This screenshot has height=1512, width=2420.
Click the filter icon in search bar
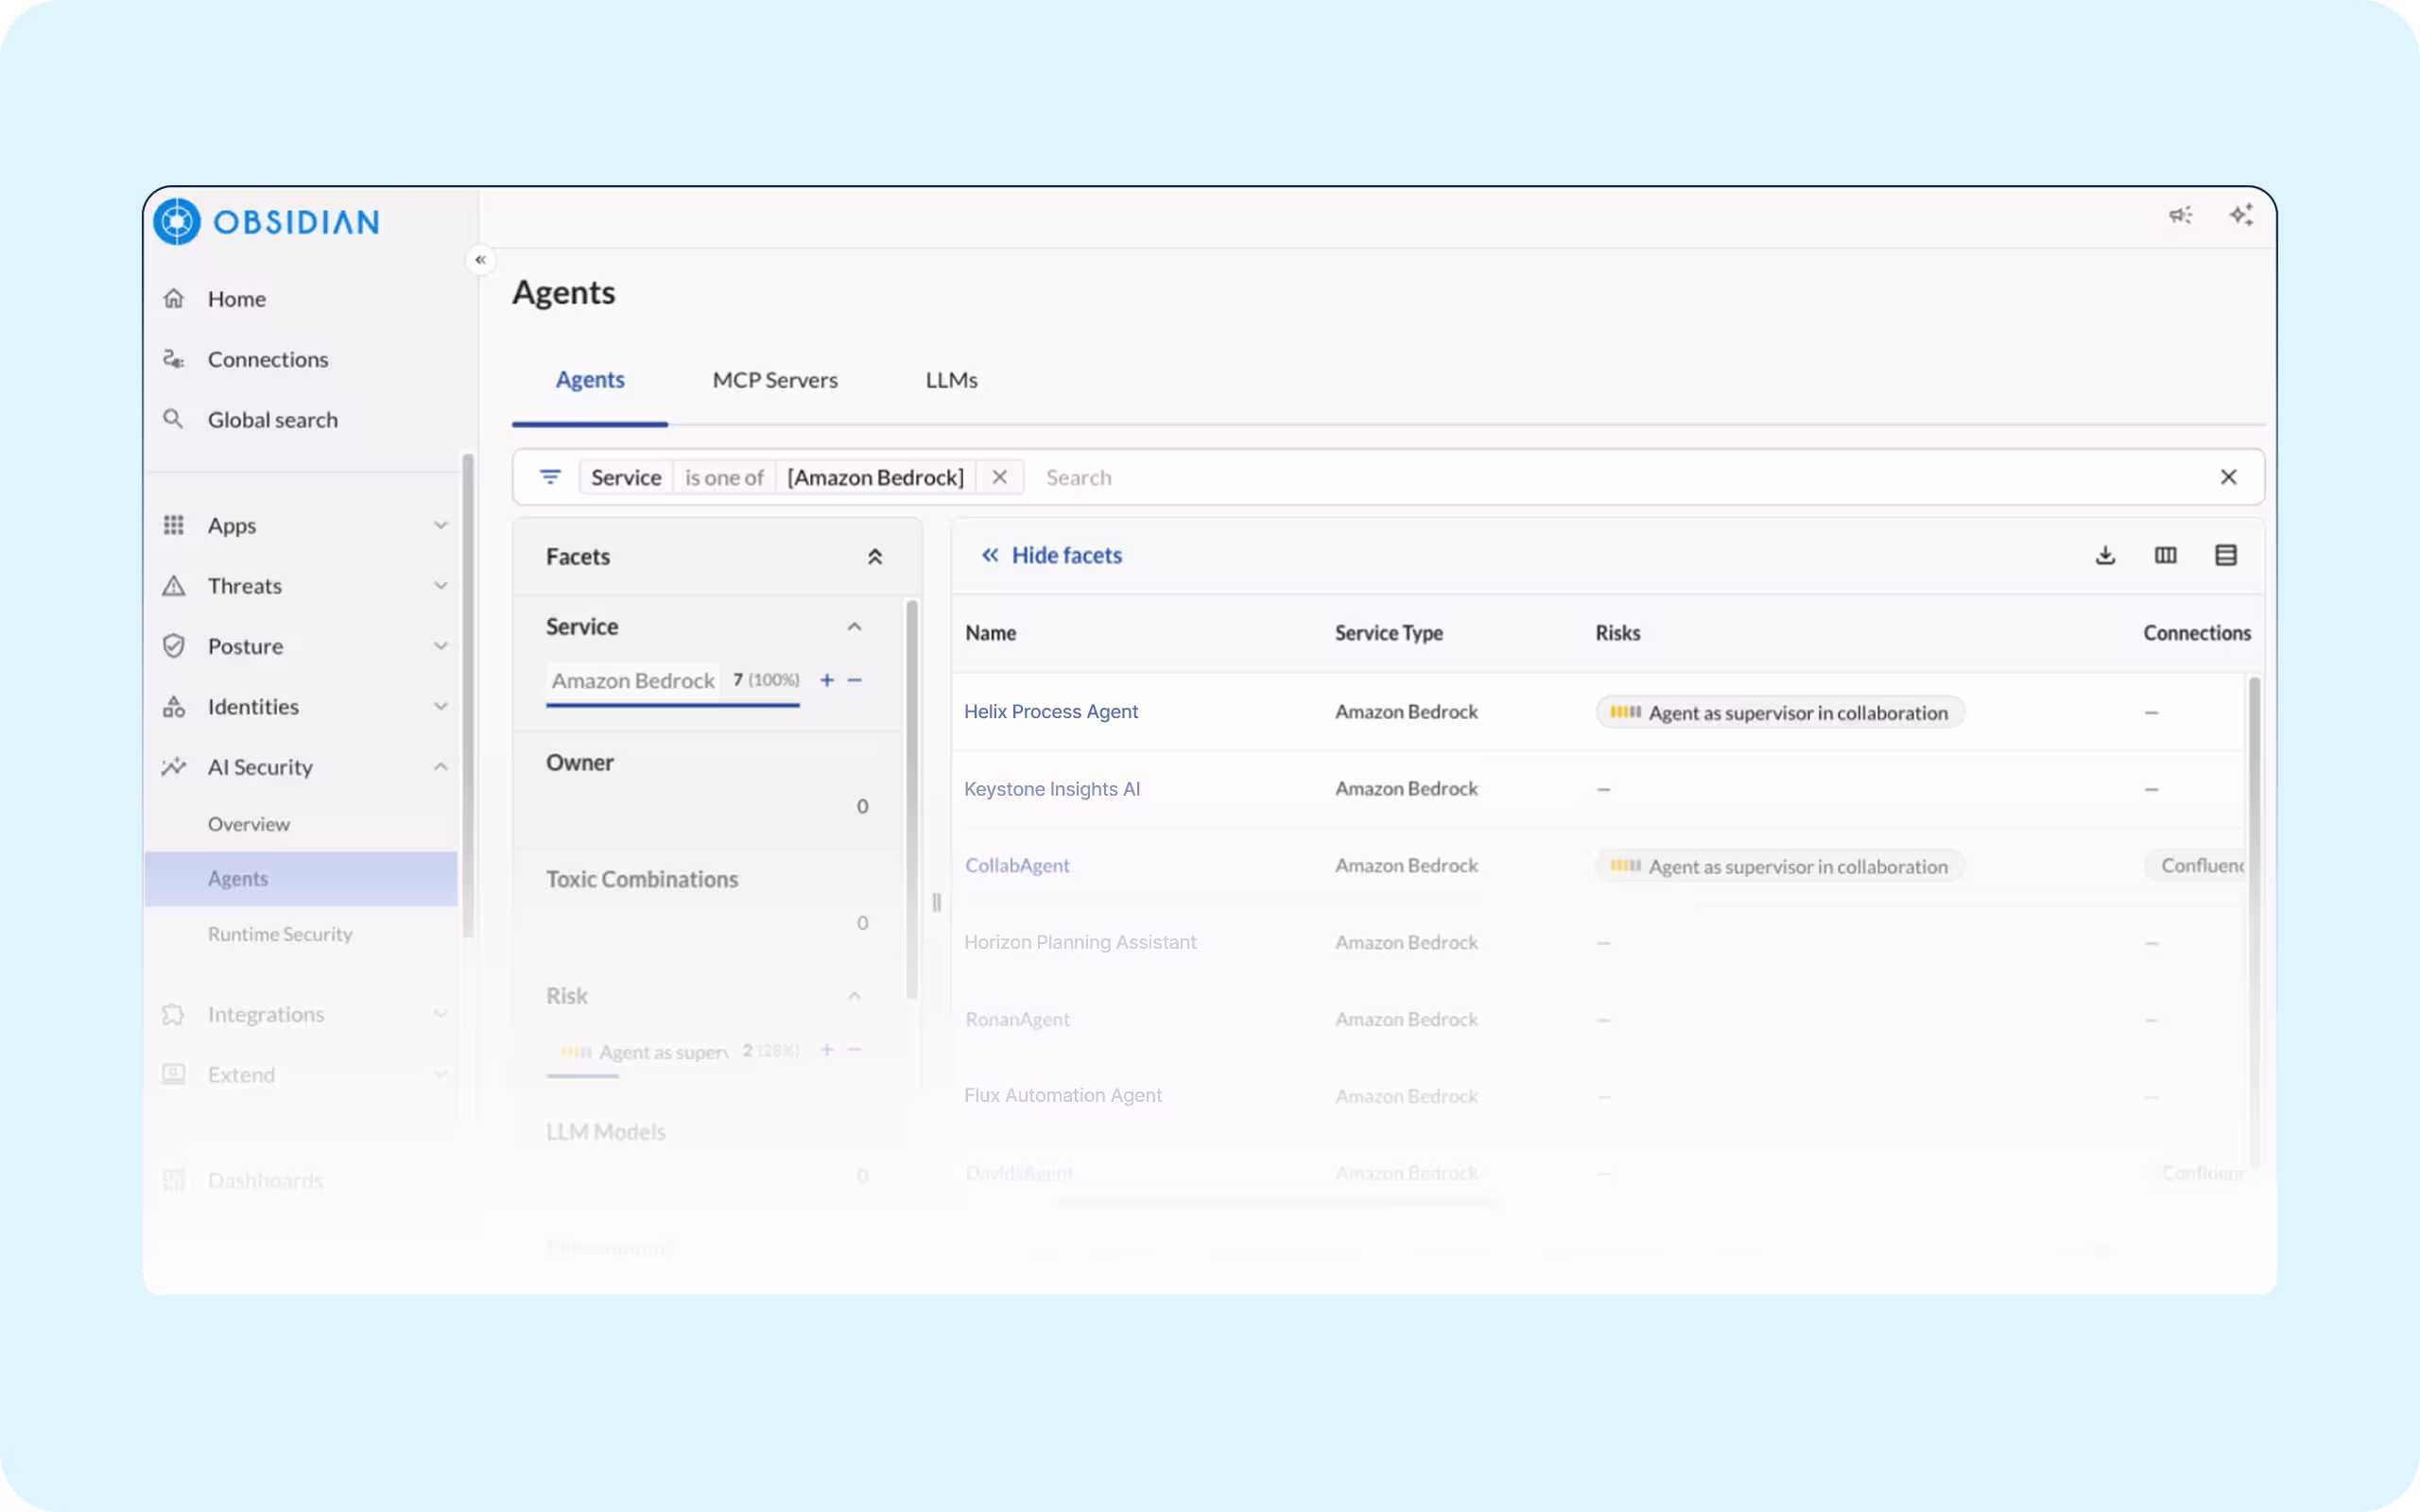click(550, 477)
